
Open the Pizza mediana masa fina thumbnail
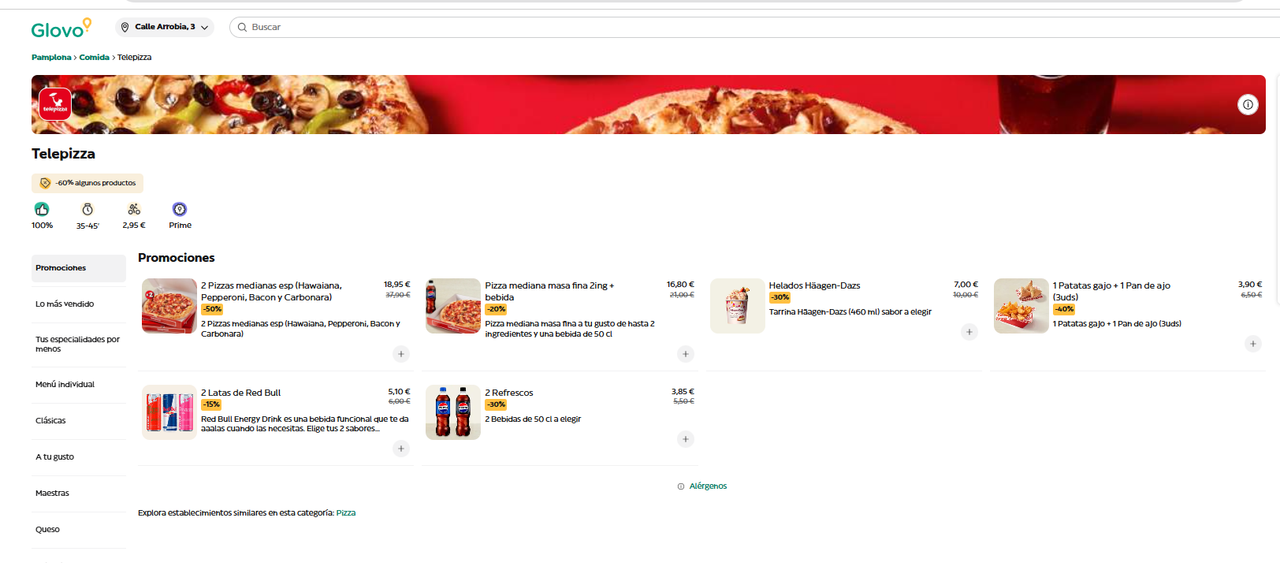coord(453,306)
